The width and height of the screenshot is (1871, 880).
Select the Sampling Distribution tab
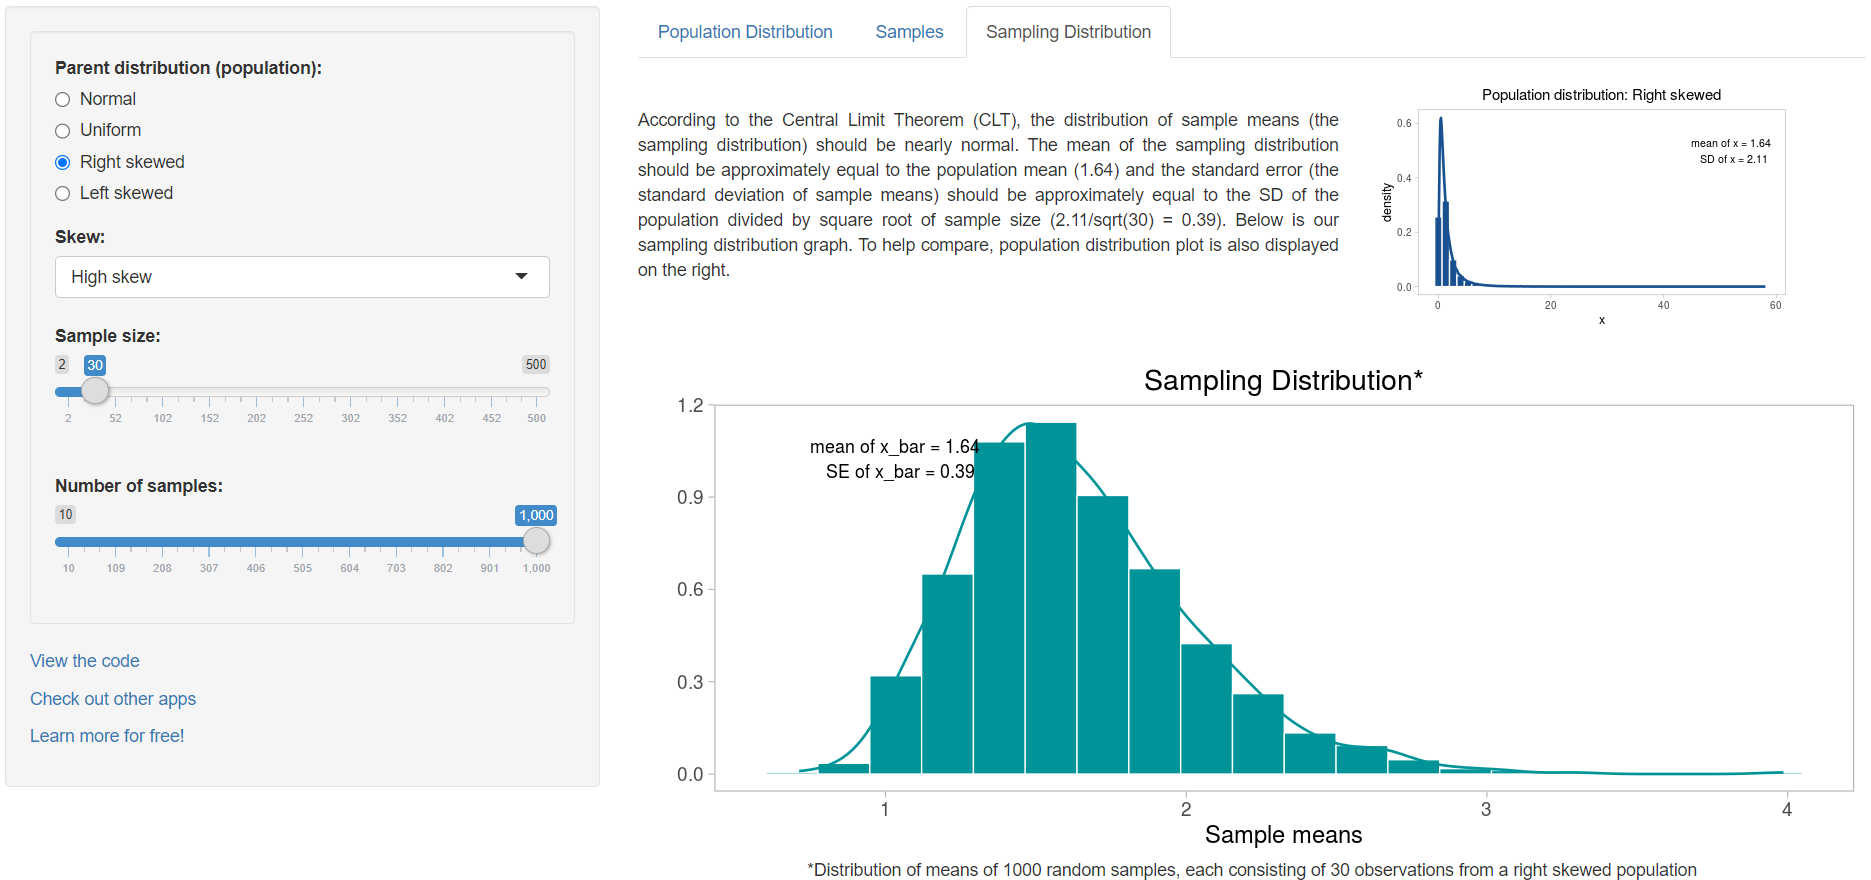pyautogui.click(x=1067, y=32)
